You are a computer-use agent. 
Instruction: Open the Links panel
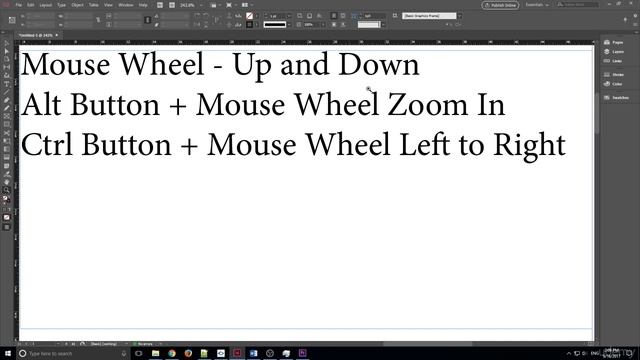(614, 61)
